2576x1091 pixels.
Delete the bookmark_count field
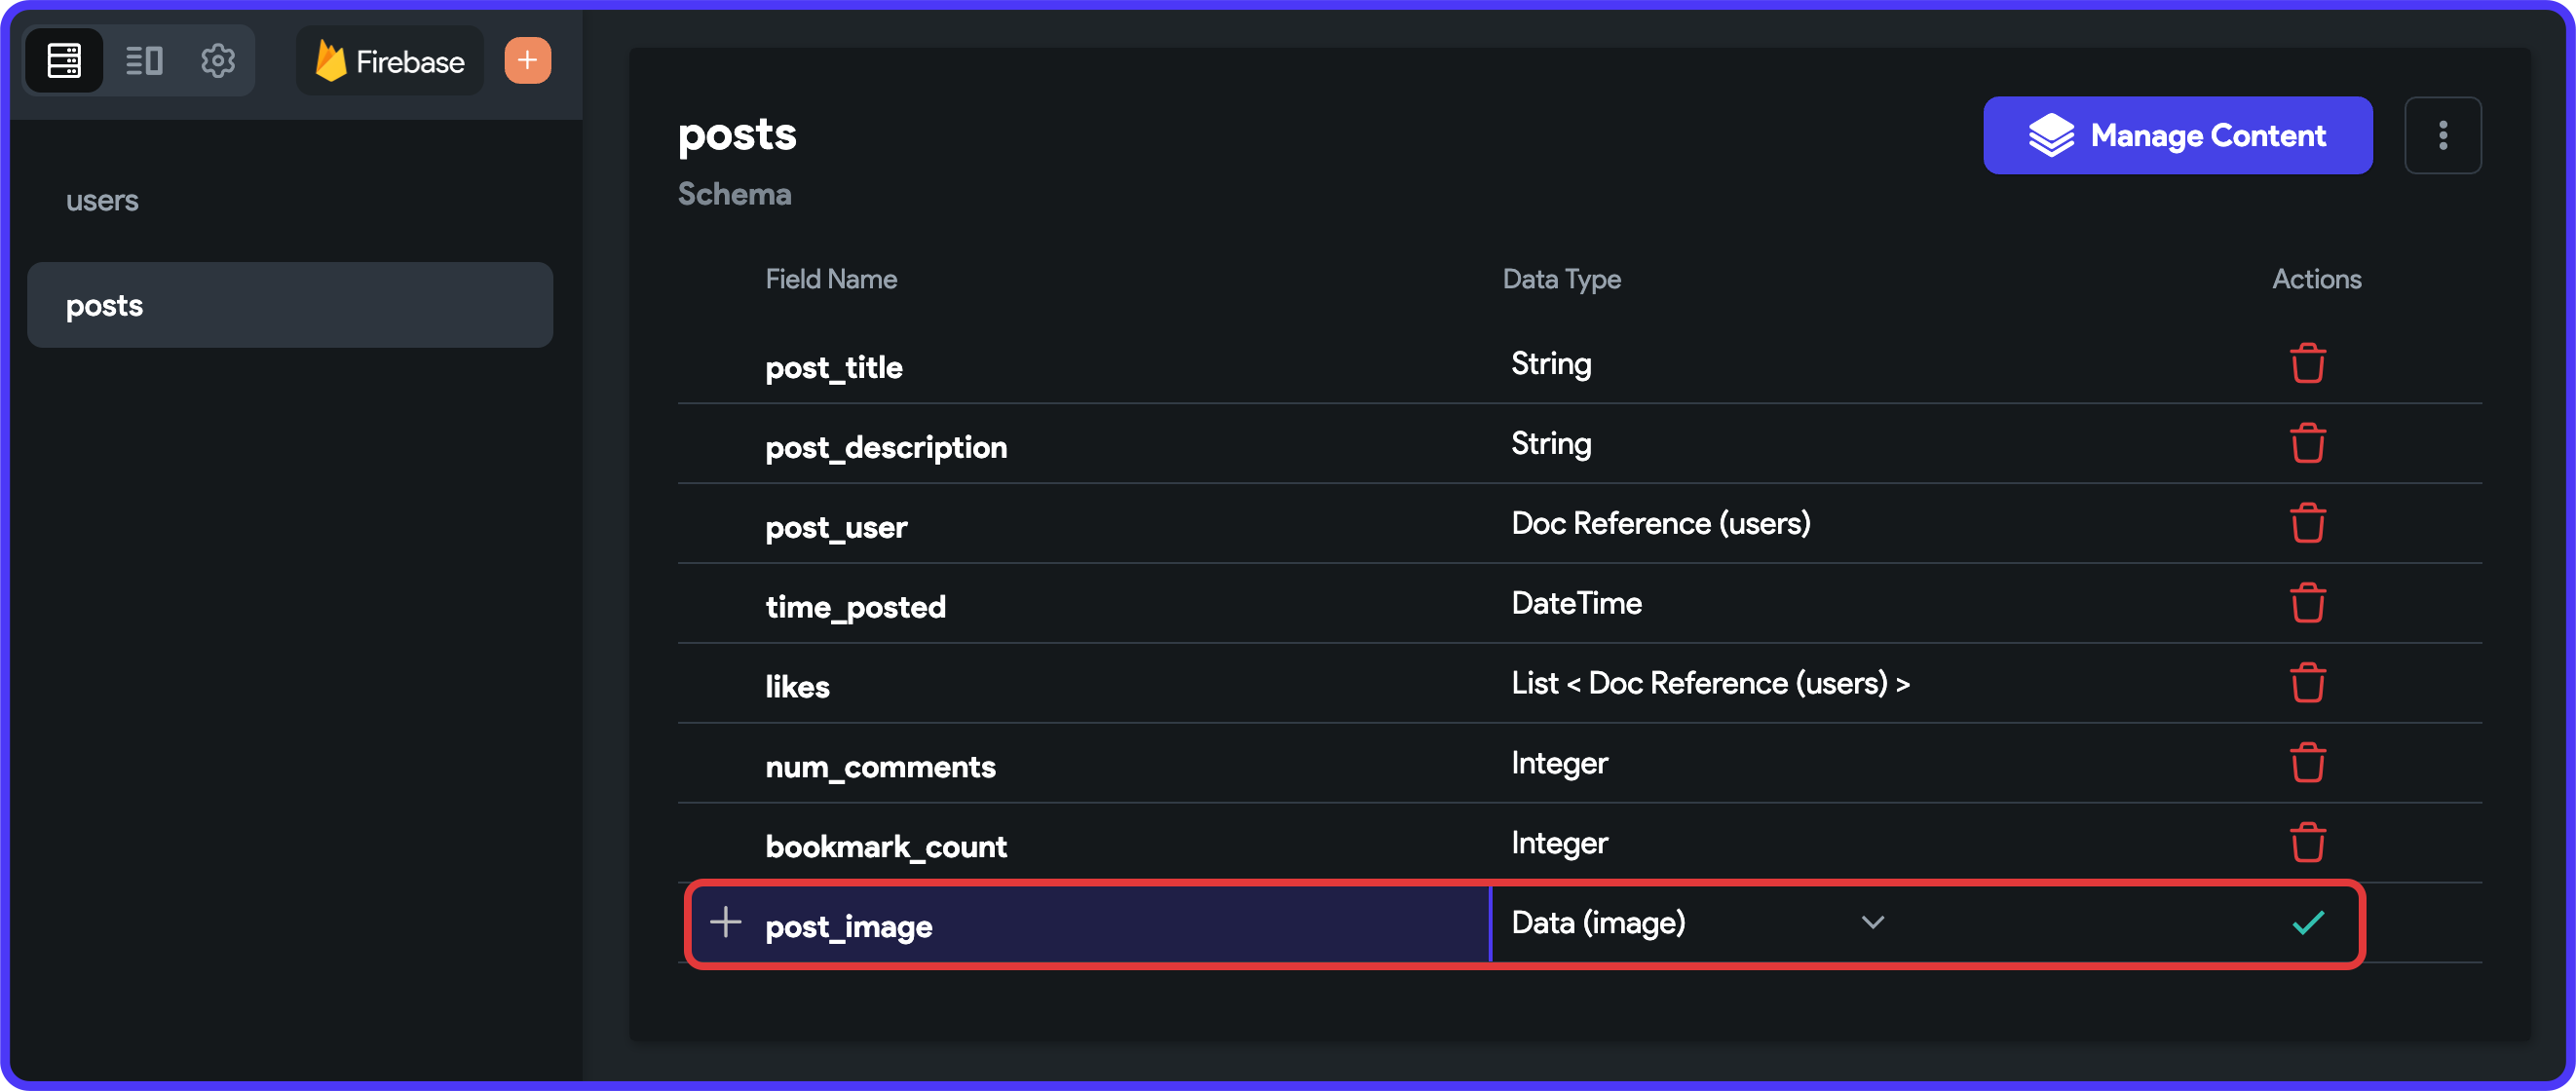coord(2307,843)
